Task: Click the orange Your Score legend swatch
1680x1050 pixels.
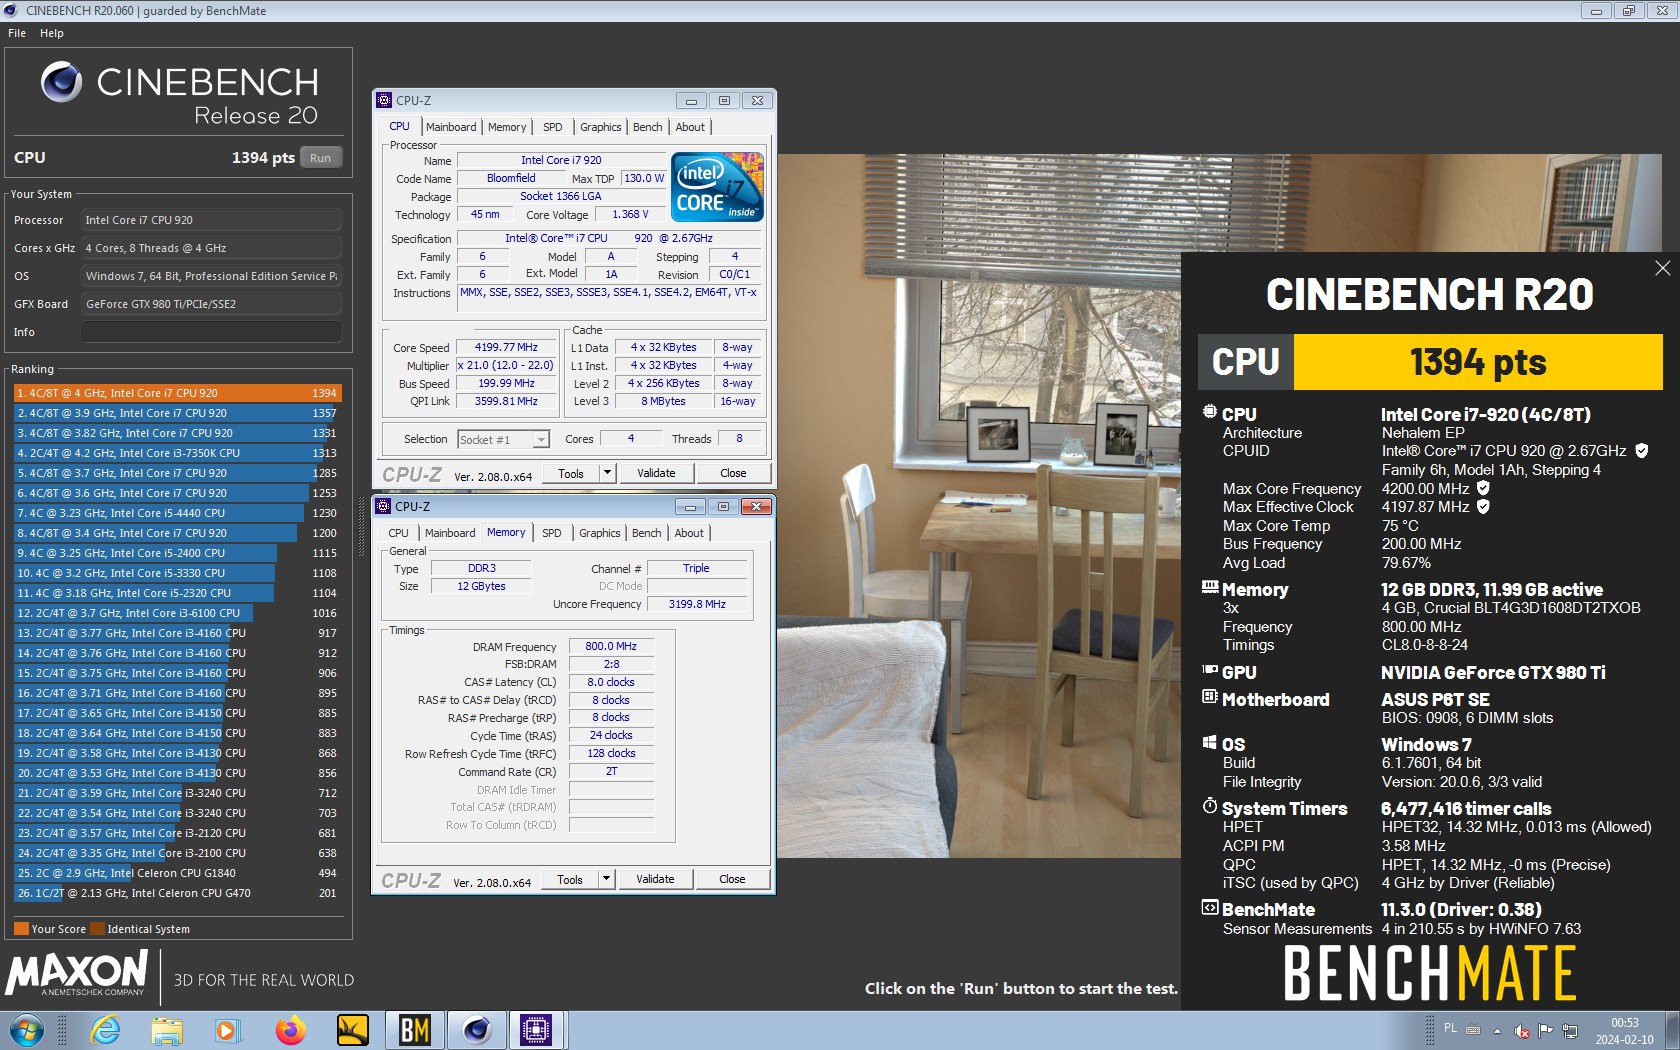Action: (21, 928)
